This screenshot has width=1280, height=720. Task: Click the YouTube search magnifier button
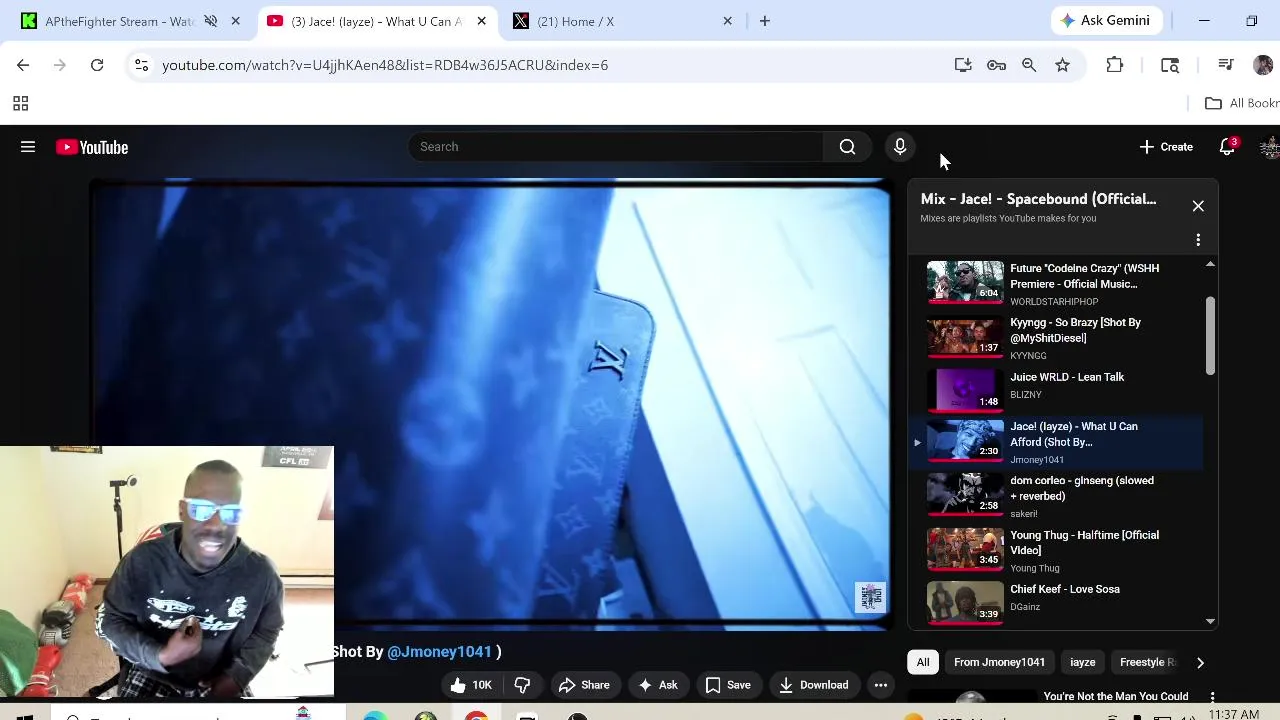(x=847, y=147)
